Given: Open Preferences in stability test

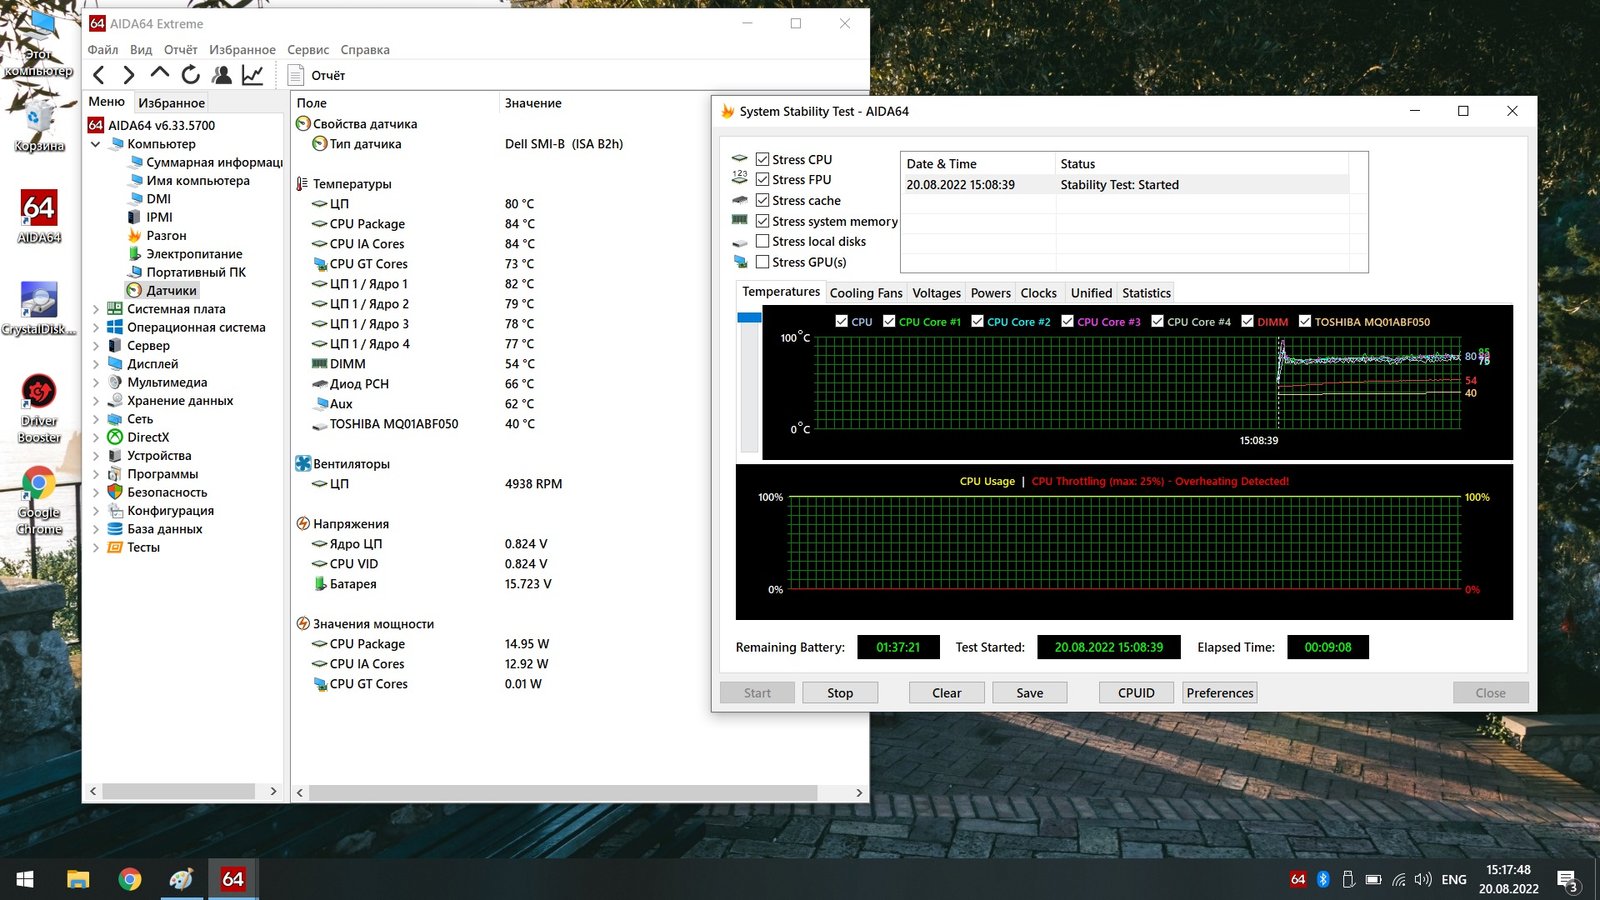Looking at the screenshot, I should [1220, 693].
